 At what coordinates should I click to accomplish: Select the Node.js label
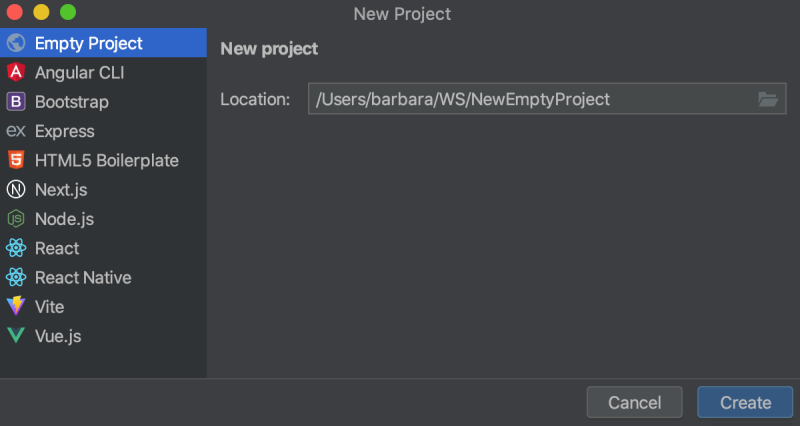(x=64, y=219)
